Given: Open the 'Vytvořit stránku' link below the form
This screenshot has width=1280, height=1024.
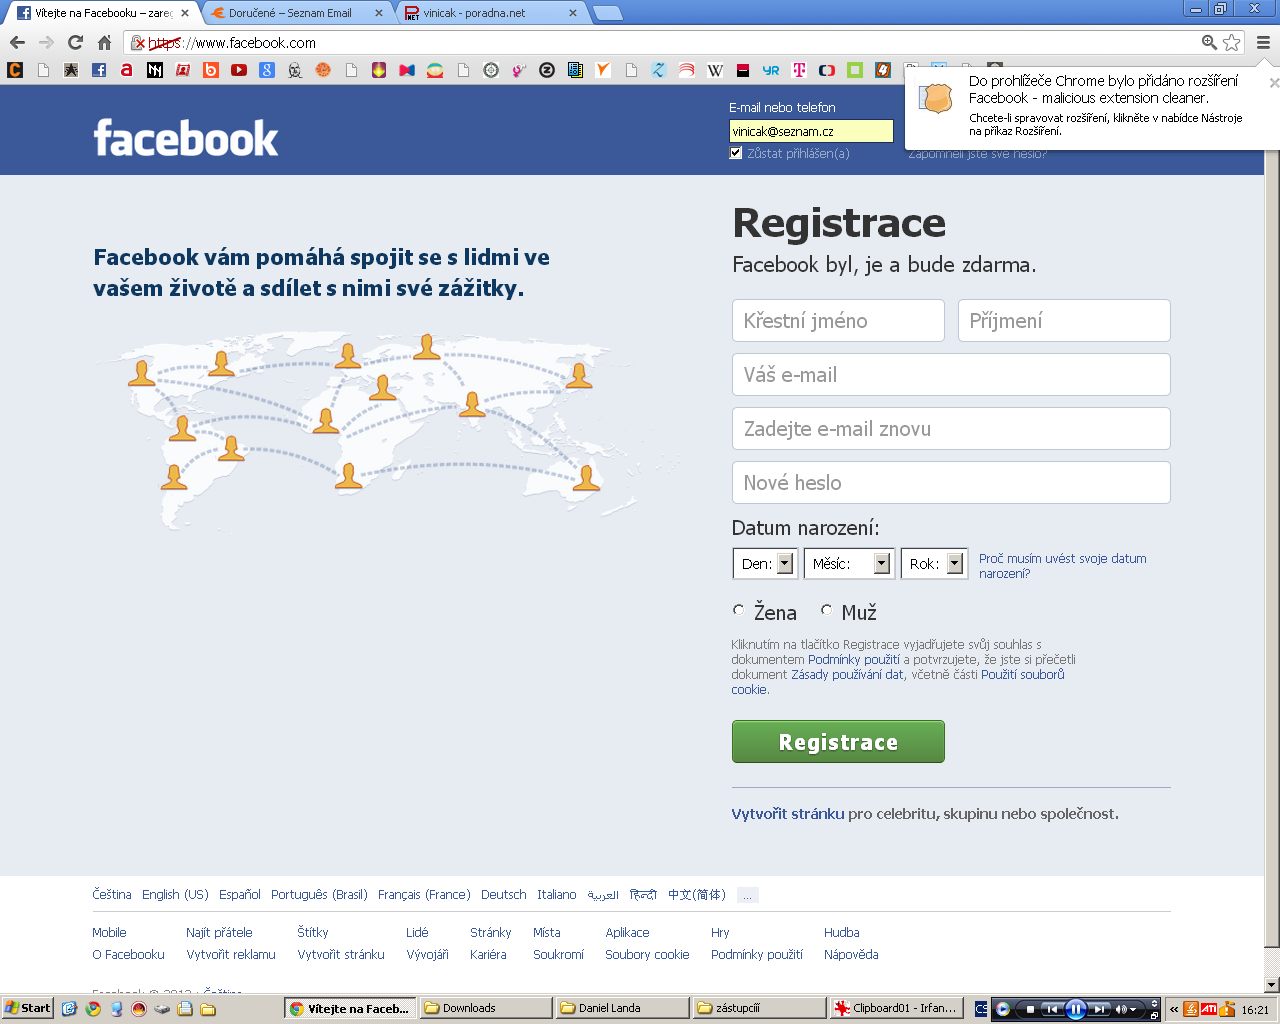Looking at the screenshot, I should (788, 814).
